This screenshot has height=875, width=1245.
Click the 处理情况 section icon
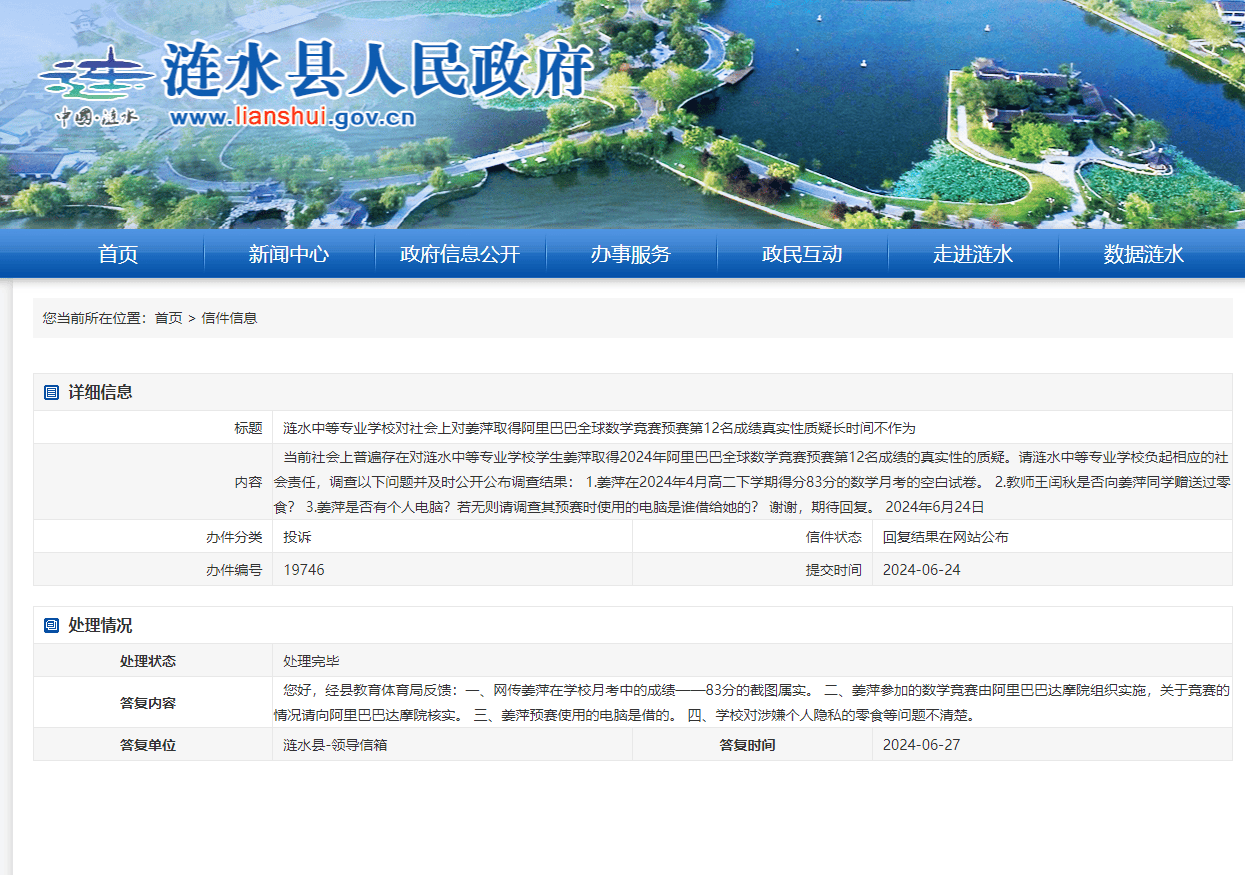coord(51,626)
